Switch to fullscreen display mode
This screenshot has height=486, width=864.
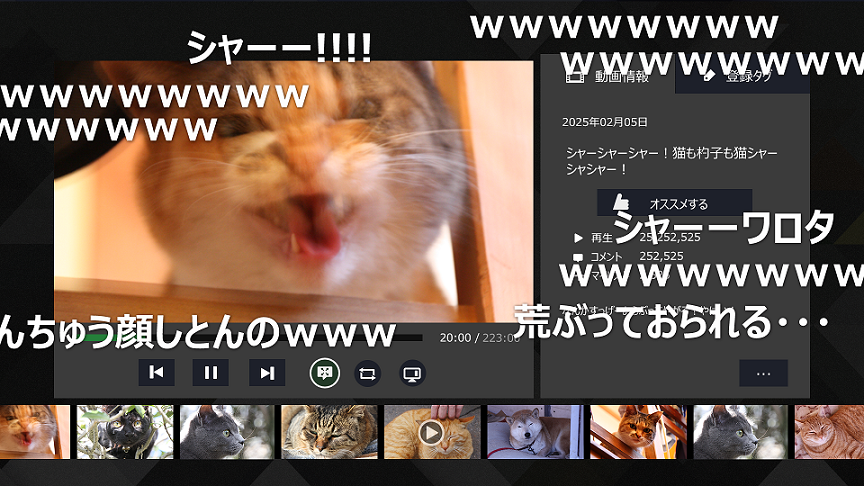click(412, 374)
